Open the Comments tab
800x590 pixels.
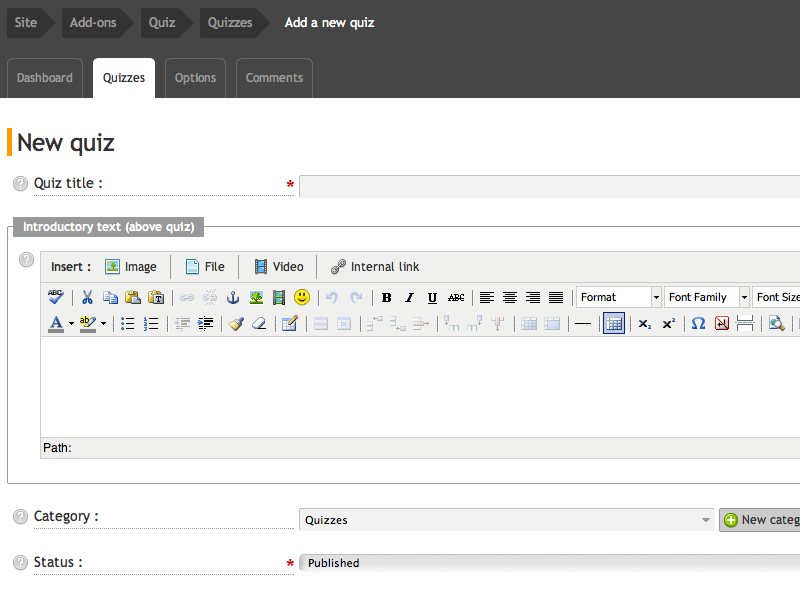click(x=274, y=78)
